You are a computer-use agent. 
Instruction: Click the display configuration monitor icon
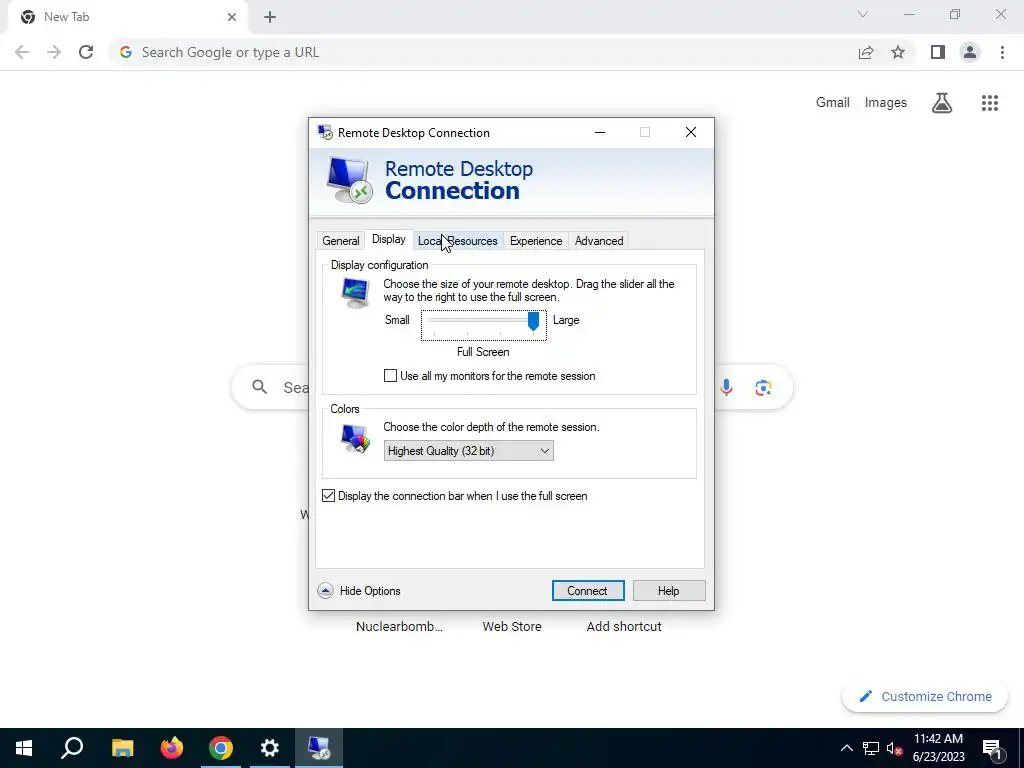(x=355, y=293)
